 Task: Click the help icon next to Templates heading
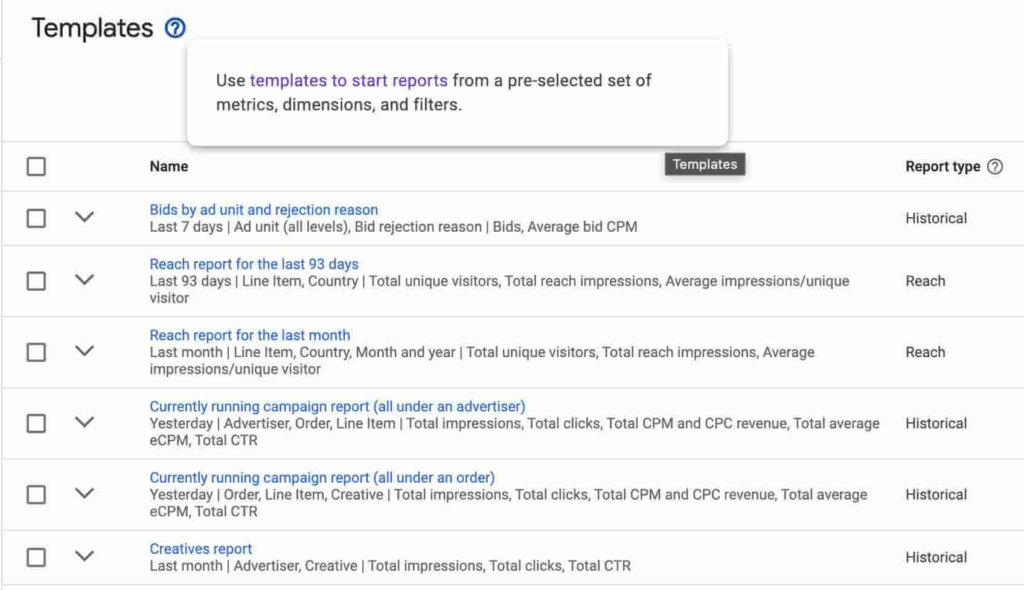click(175, 28)
